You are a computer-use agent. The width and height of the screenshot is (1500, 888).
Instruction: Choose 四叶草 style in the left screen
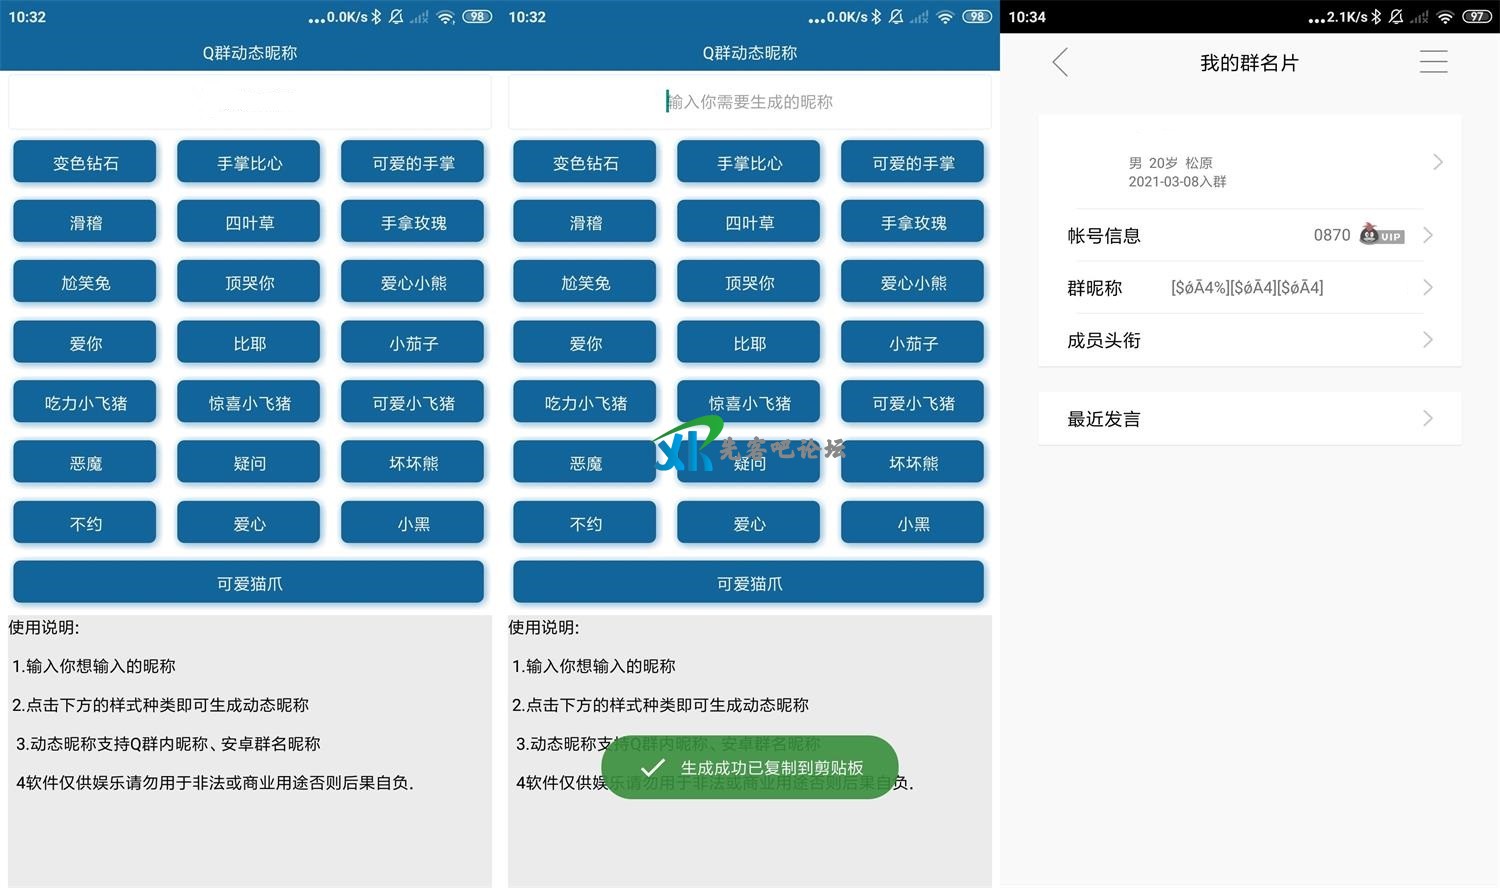pyautogui.click(x=249, y=223)
